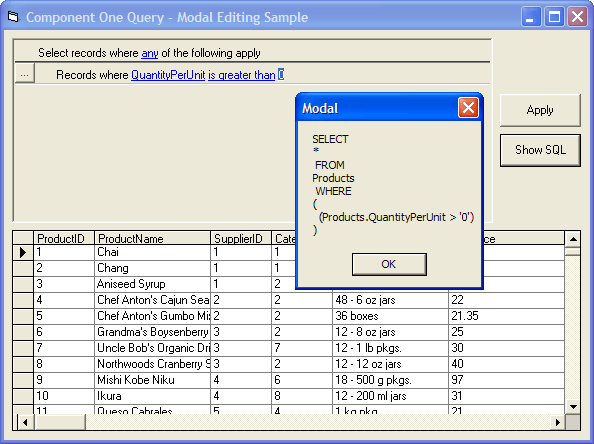Click the 'Grandma's Boysenberry' cell
Screen dimensions: 594x444
click(x=152, y=332)
